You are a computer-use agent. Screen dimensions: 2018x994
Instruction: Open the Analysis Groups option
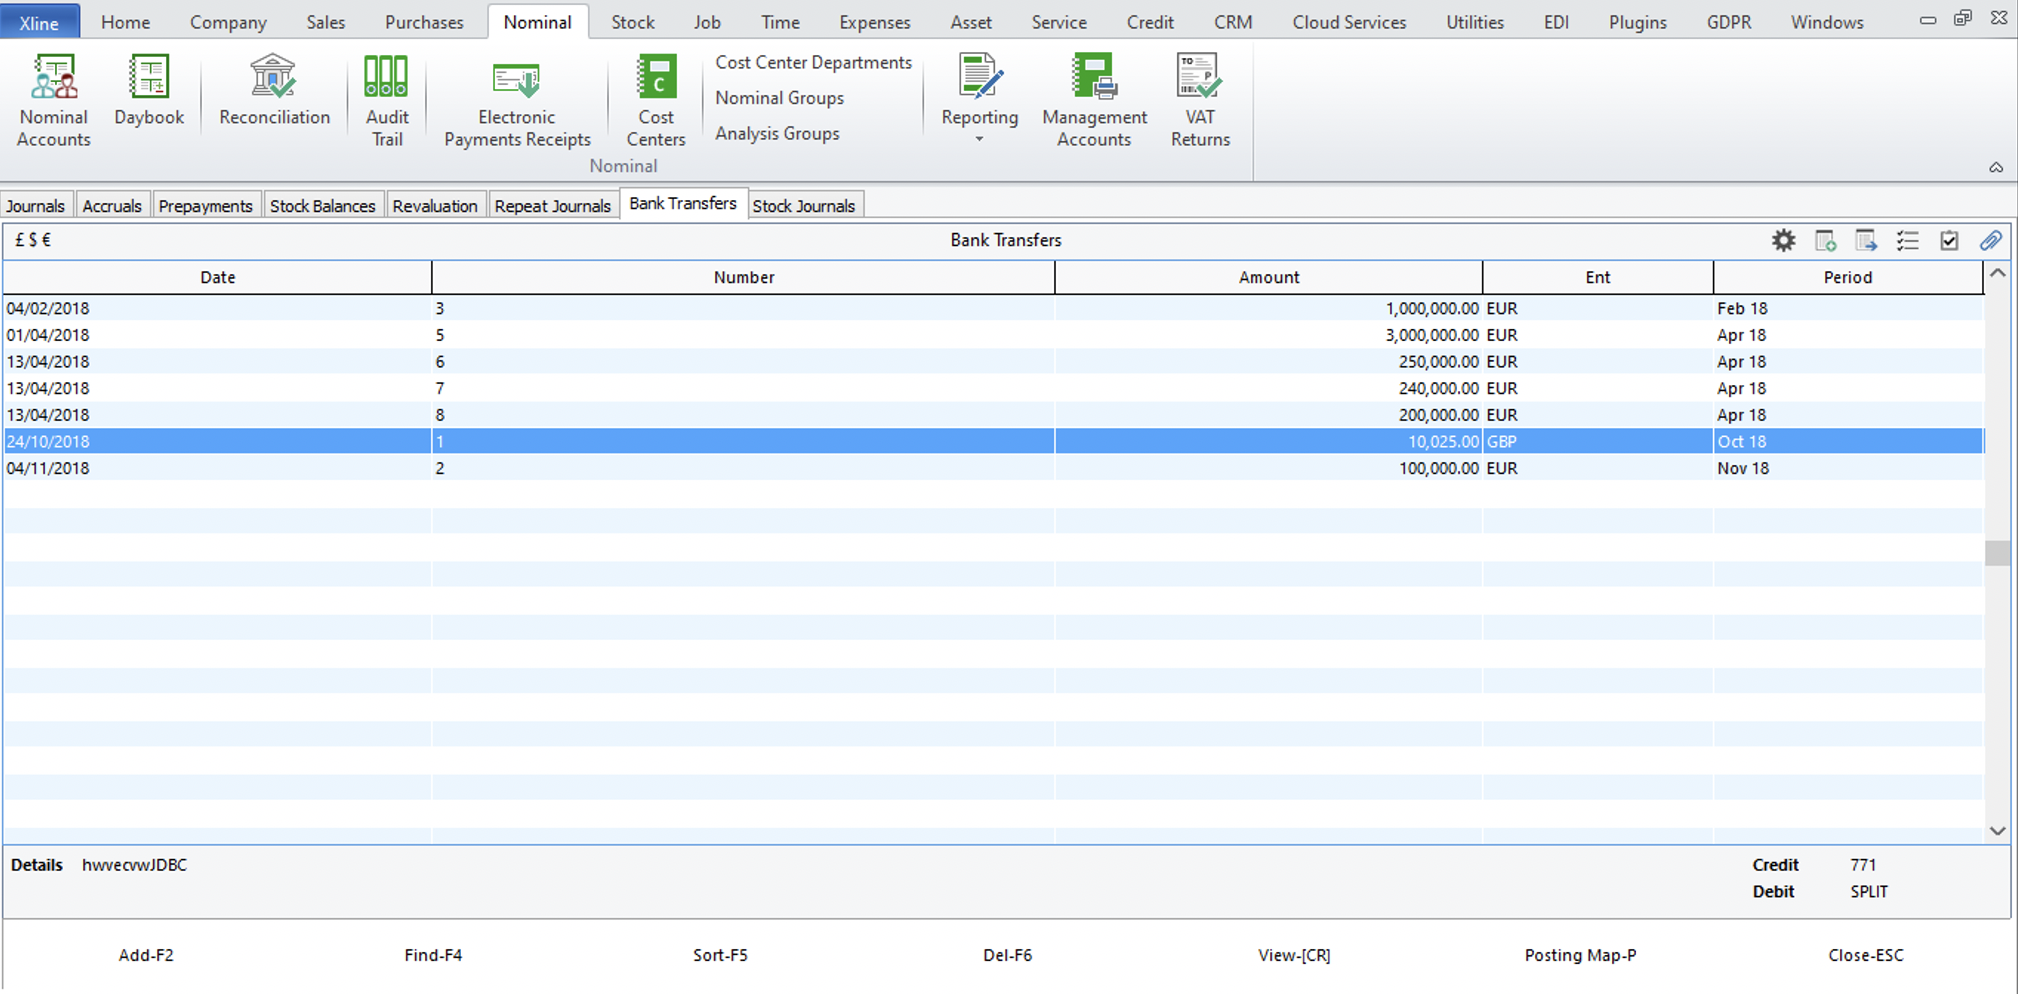point(777,133)
